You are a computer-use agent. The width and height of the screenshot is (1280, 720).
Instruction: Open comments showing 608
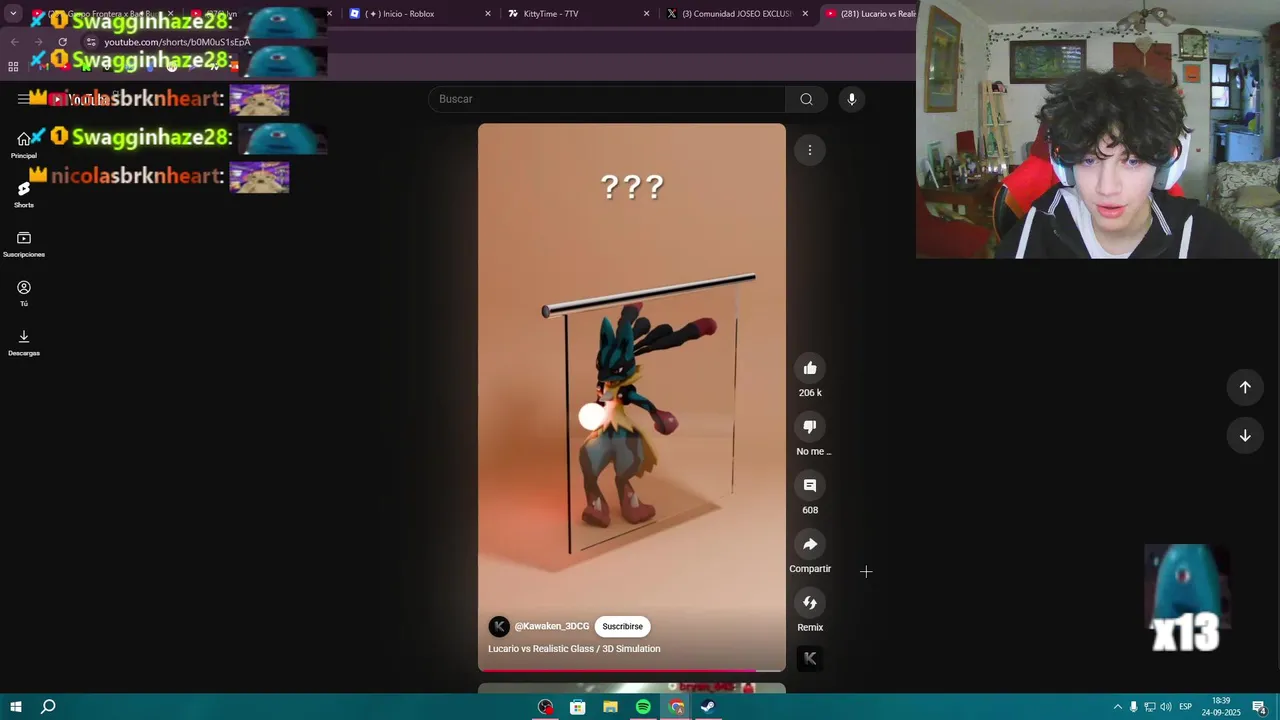(x=810, y=486)
